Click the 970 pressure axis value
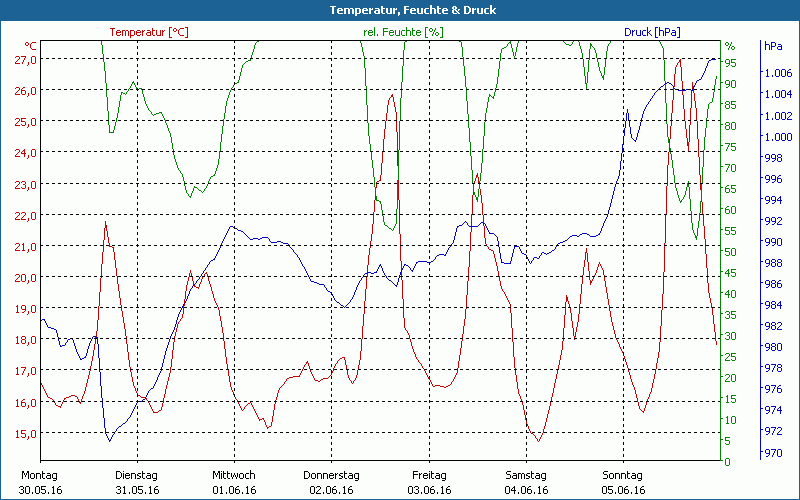Image resolution: width=800 pixels, height=500 pixels. [x=773, y=453]
